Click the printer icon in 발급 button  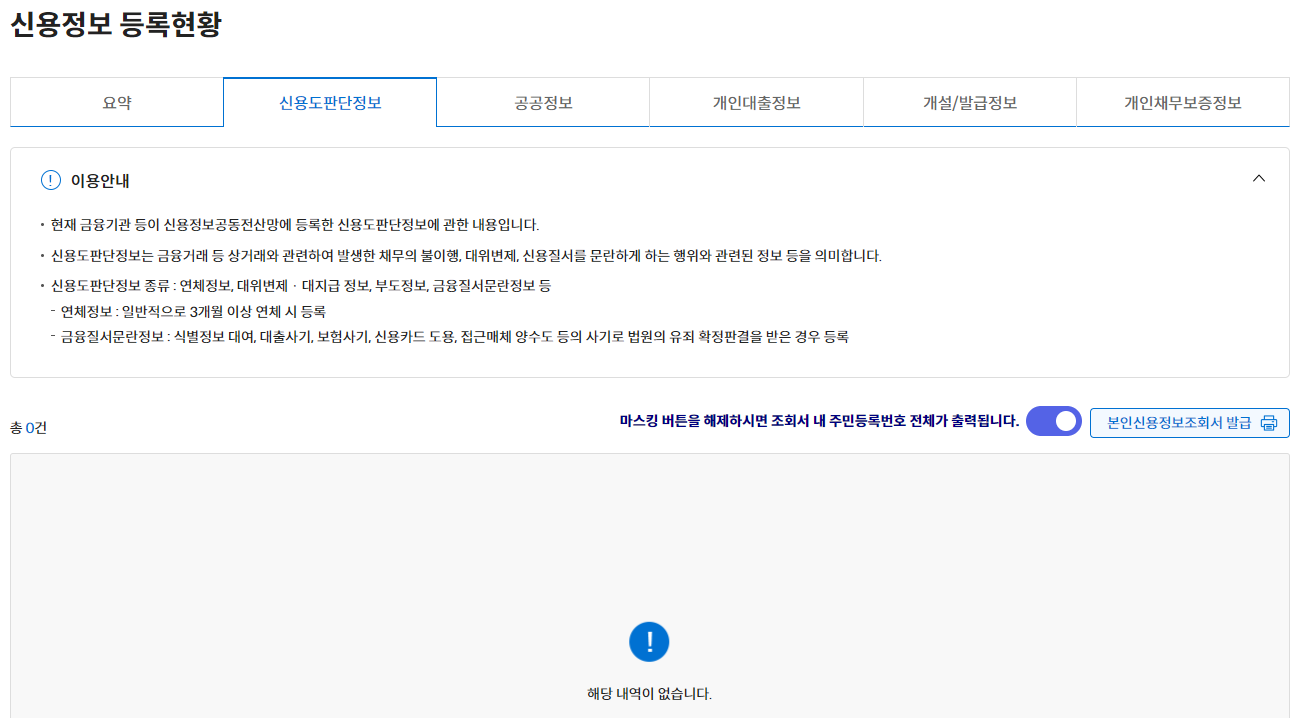point(1269,423)
